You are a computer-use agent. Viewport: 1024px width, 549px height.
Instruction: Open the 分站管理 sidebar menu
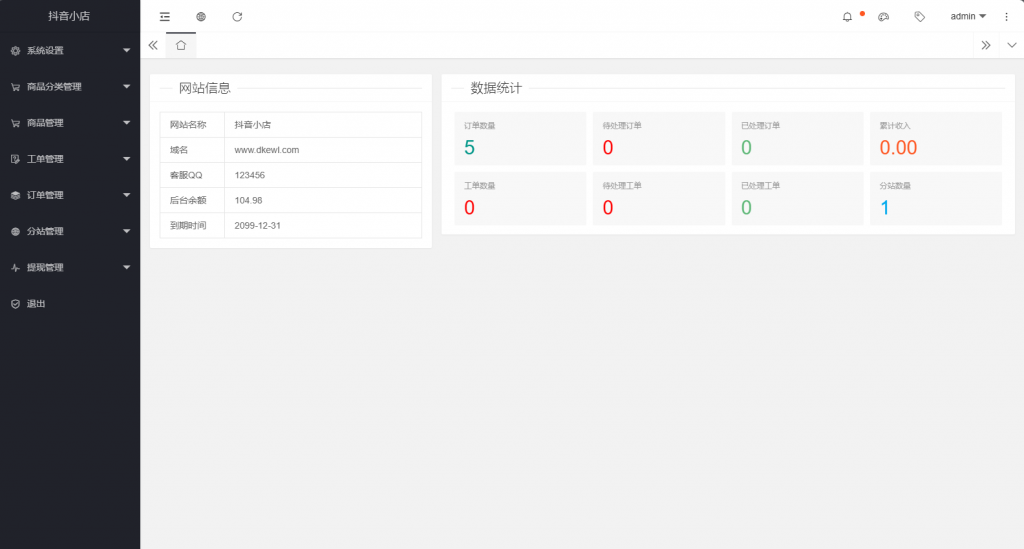tap(70, 231)
